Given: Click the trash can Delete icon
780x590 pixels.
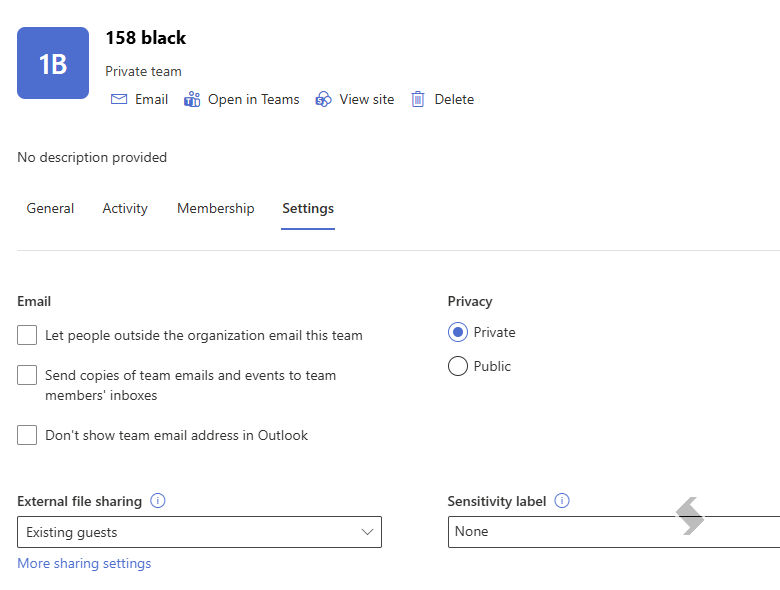Looking at the screenshot, I should coord(418,99).
